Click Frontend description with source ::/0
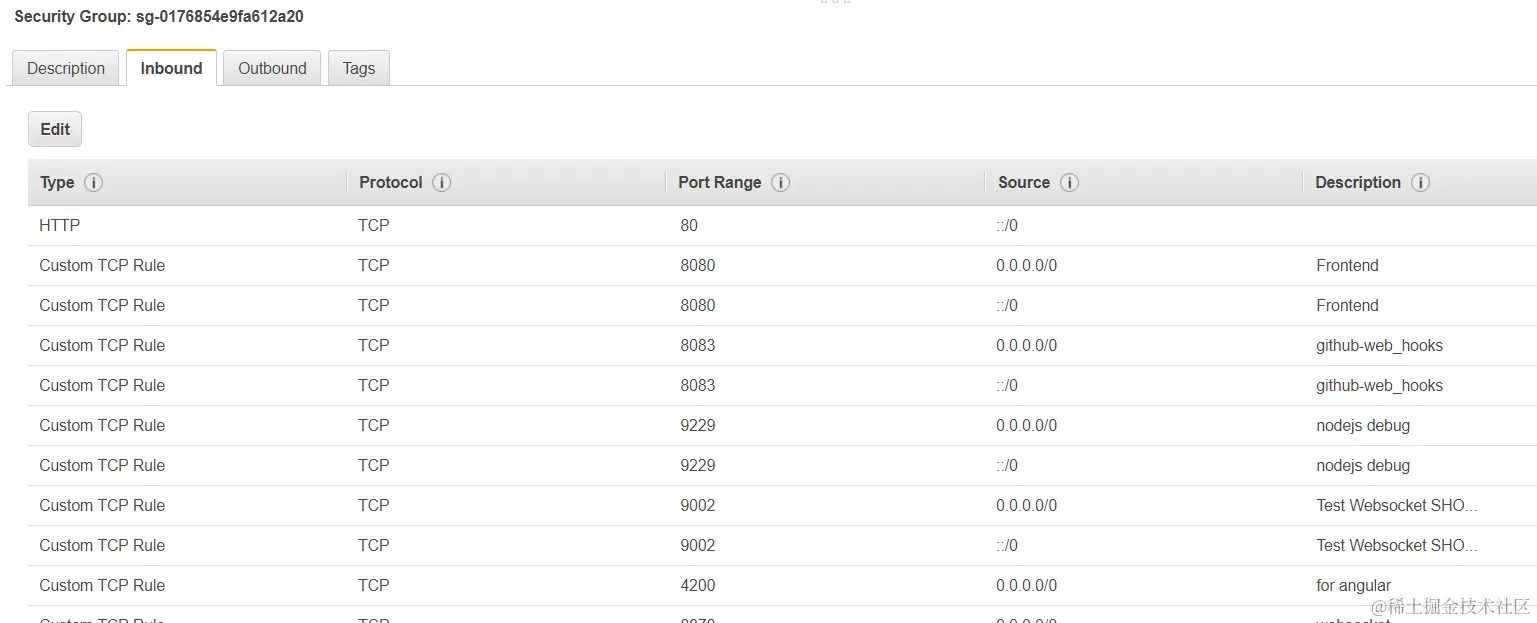The width and height of the screenshot is (1537, 623). [x=1347, y=305]
